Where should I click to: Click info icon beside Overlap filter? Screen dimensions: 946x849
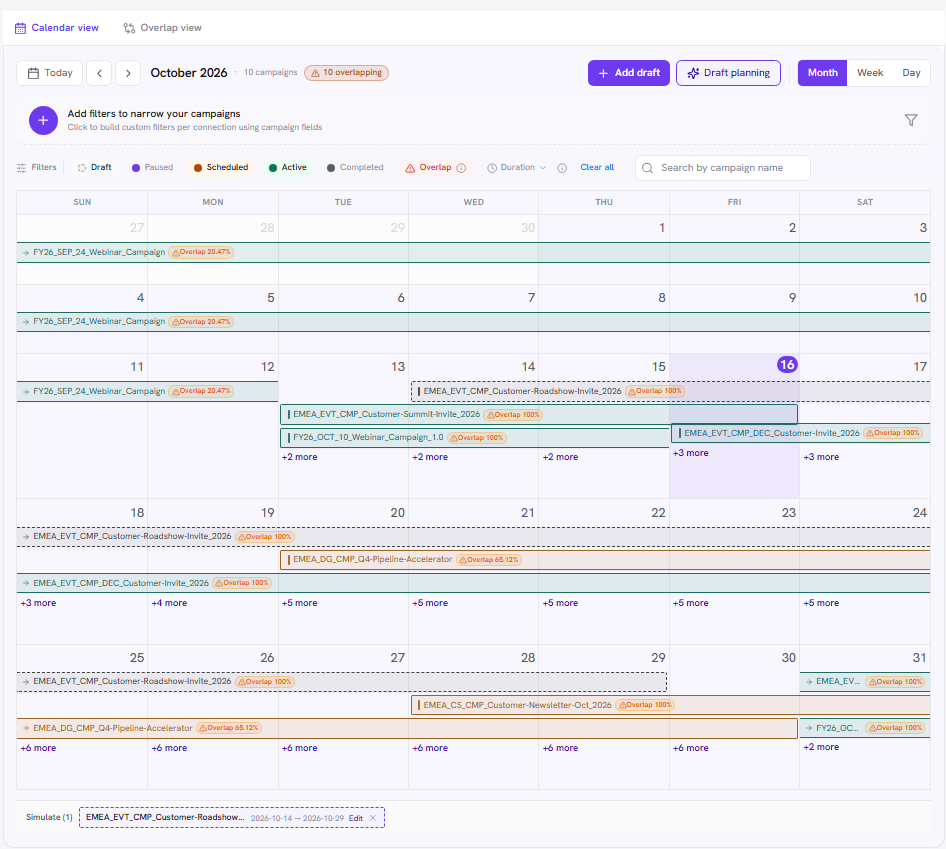pos(462,168)
